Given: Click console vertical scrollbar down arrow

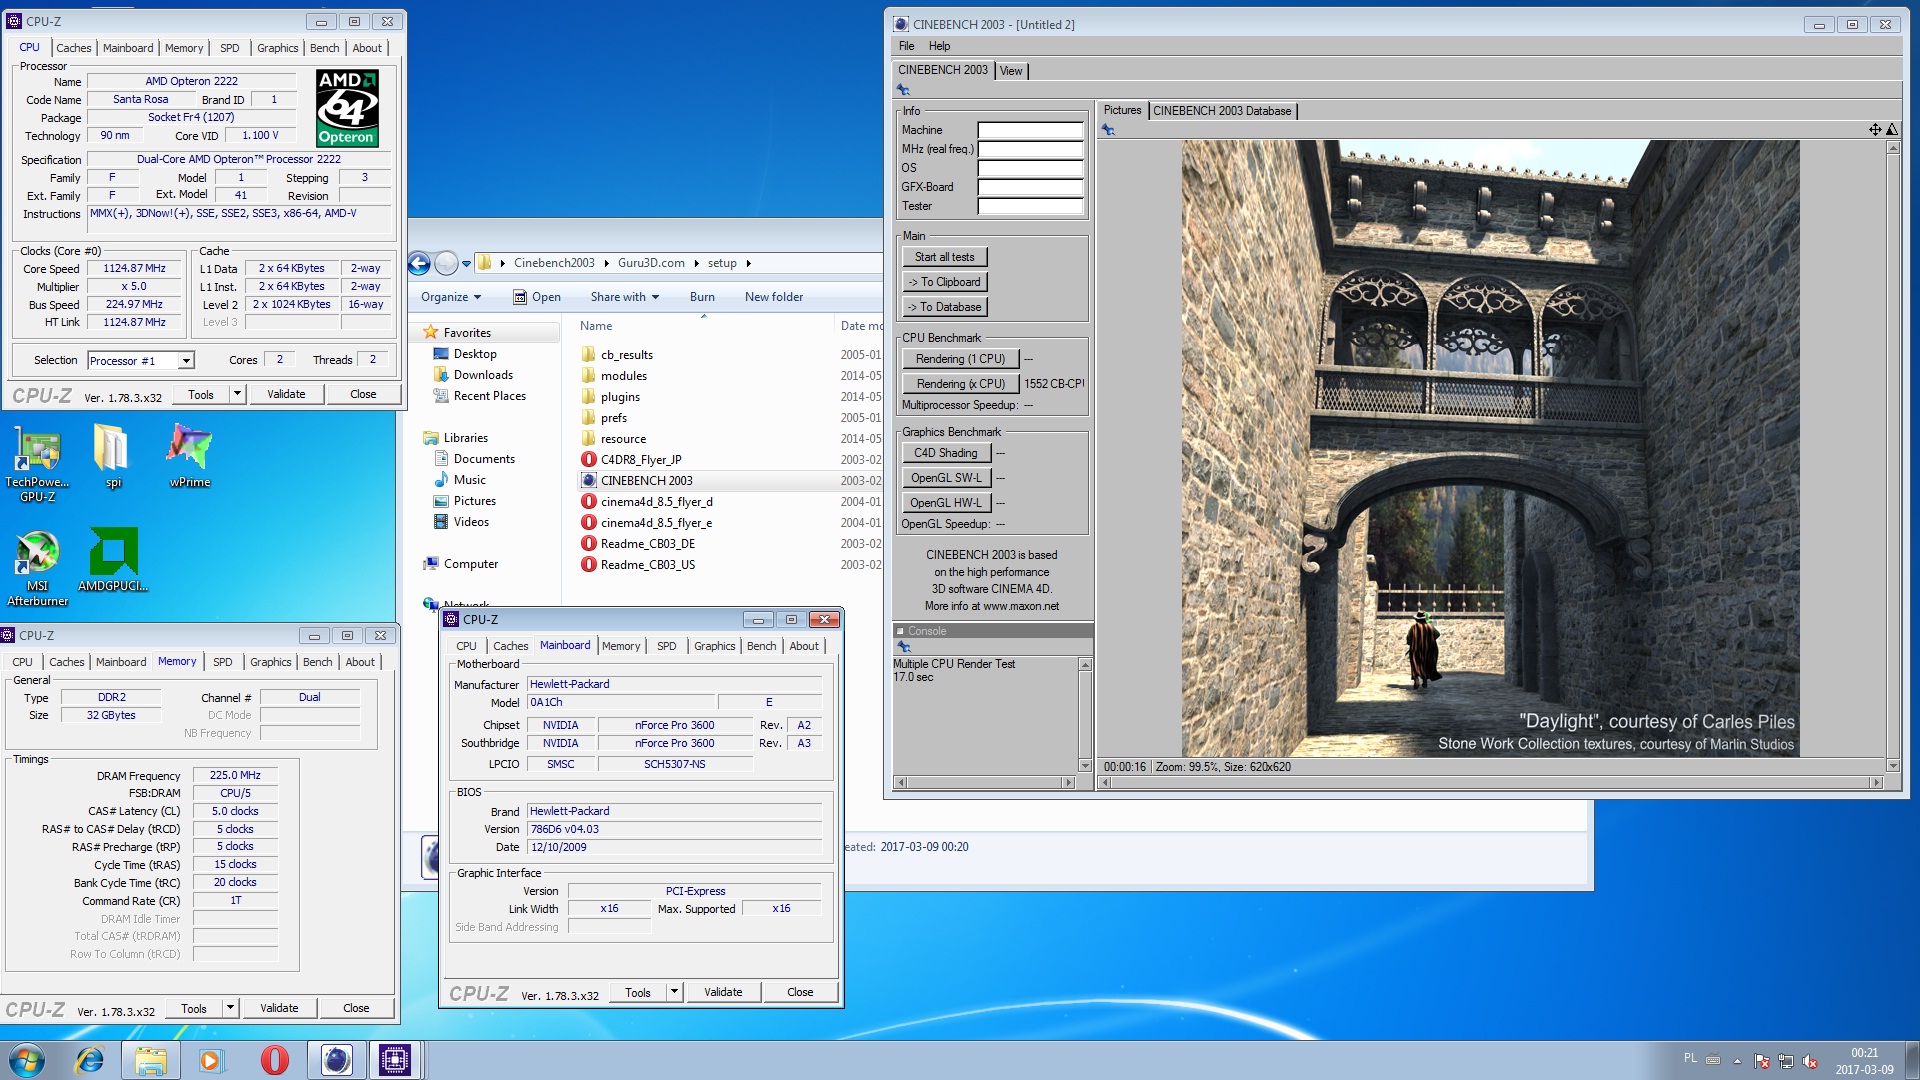Looking at the screenshot, I should pyautogui.click(x=1085, y=766).
